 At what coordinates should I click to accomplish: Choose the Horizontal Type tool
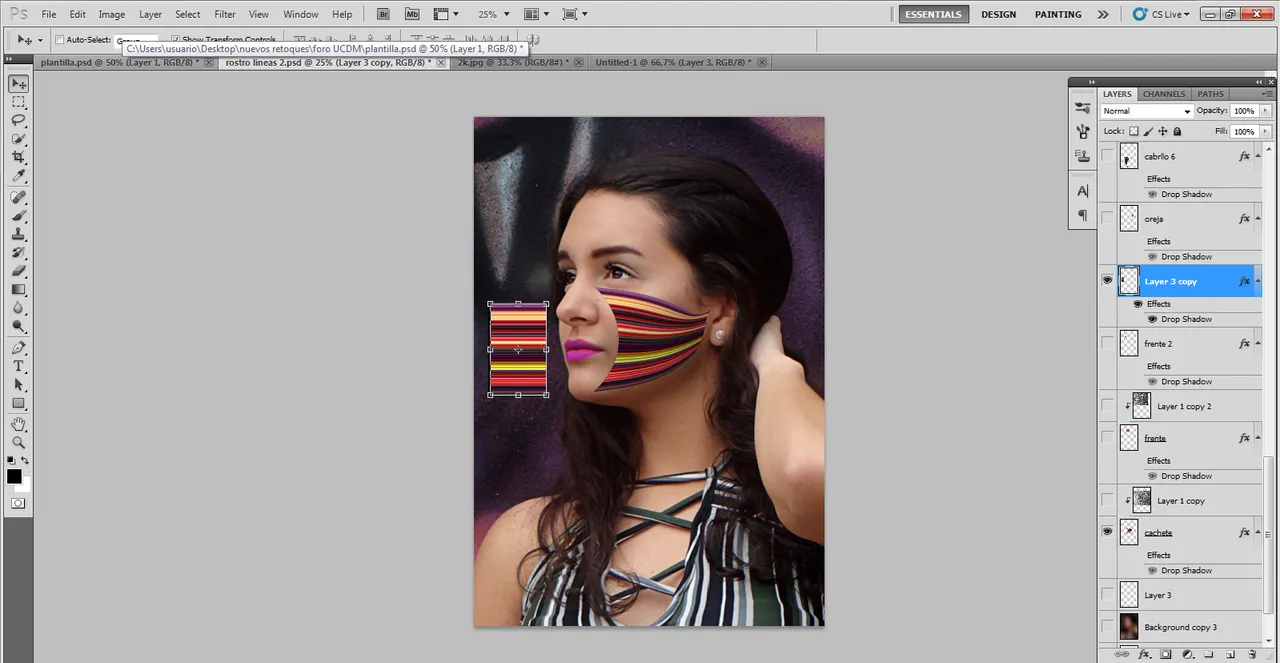click(18, 366)
